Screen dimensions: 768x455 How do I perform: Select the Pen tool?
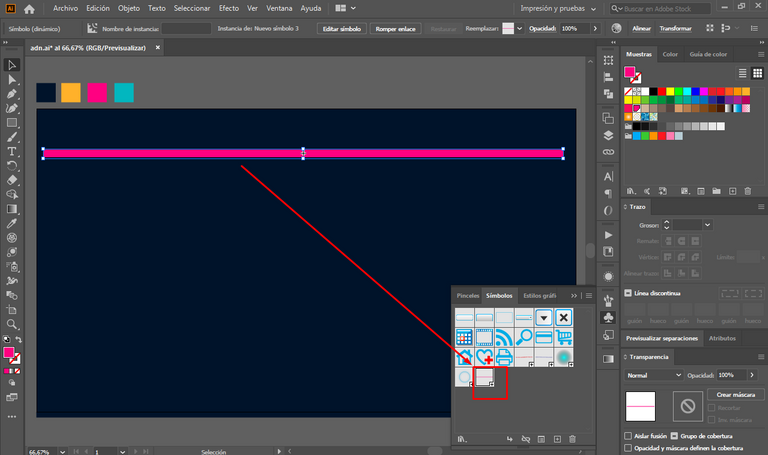point(12,94)
